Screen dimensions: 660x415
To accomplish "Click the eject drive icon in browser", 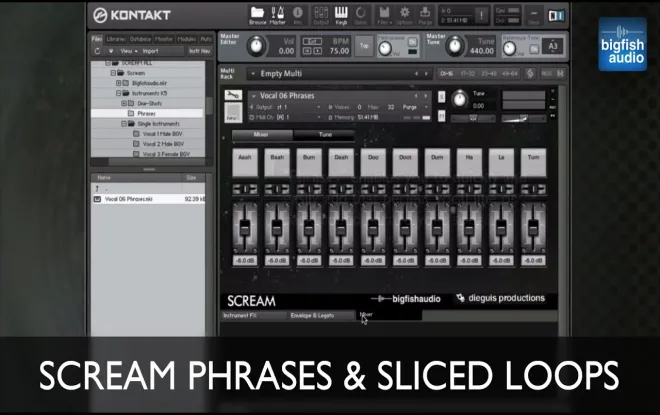I will [111, 51].
